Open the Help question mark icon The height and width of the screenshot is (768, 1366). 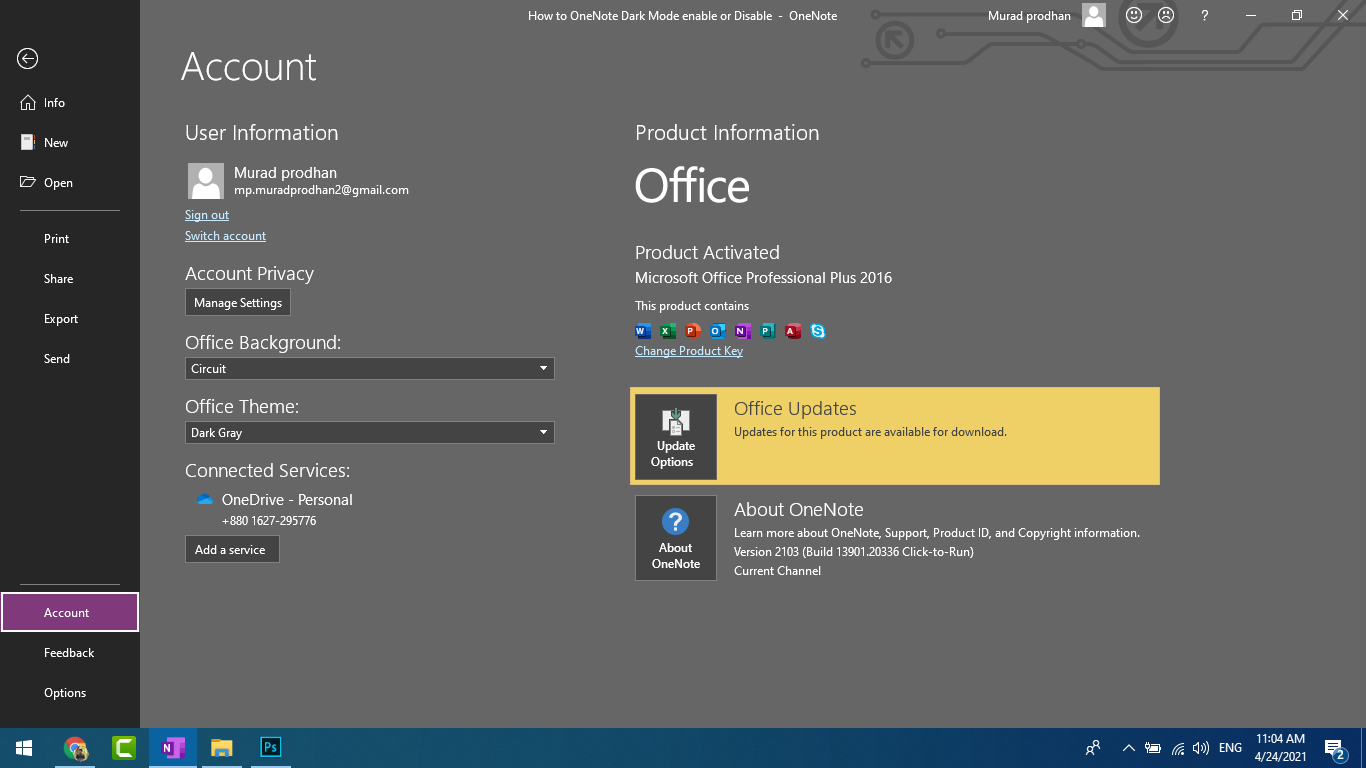(1205, 16)
